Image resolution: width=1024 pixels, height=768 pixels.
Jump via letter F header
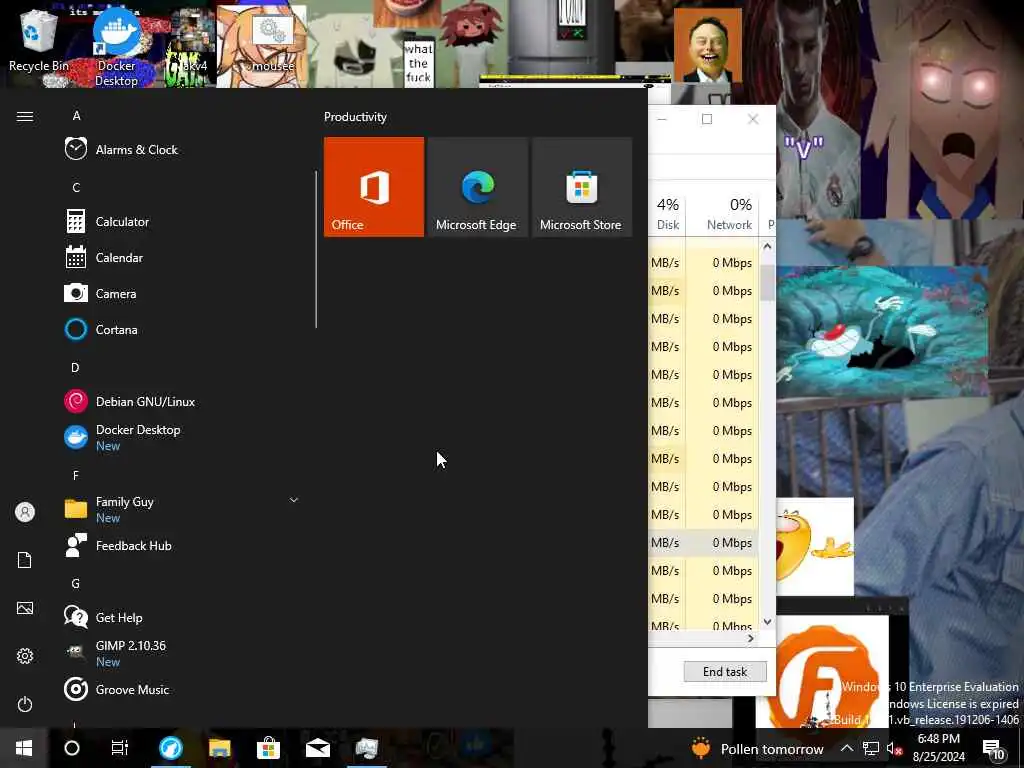tap(76, 475)
